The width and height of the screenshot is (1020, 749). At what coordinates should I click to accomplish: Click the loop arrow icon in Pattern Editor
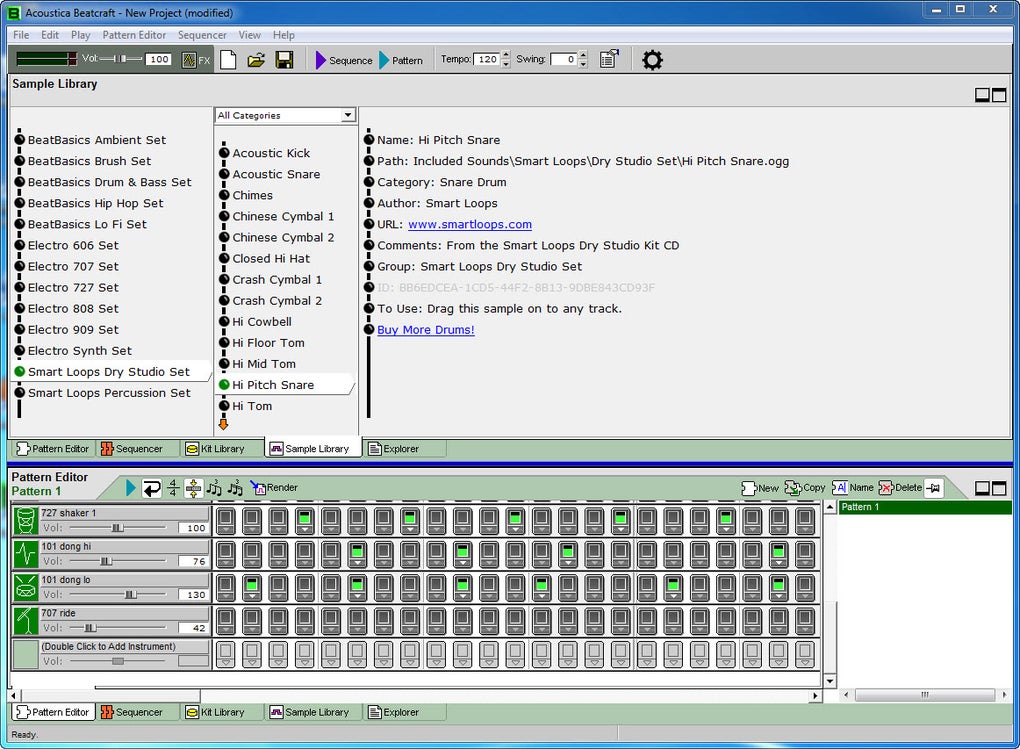pyautogui.click(x=152, y=488)
